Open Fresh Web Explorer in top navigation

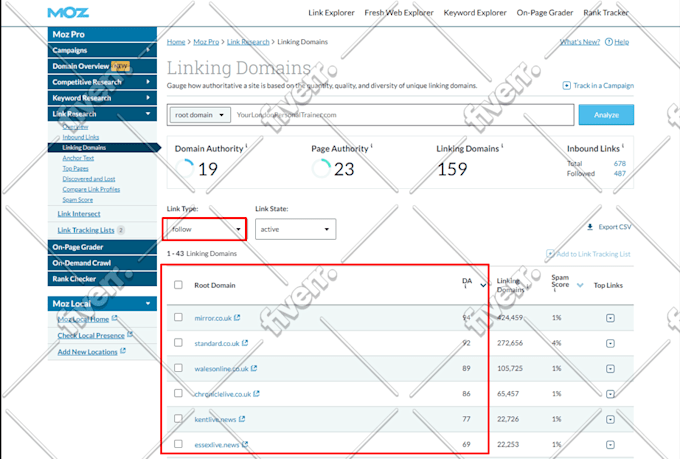click(399, 13)
